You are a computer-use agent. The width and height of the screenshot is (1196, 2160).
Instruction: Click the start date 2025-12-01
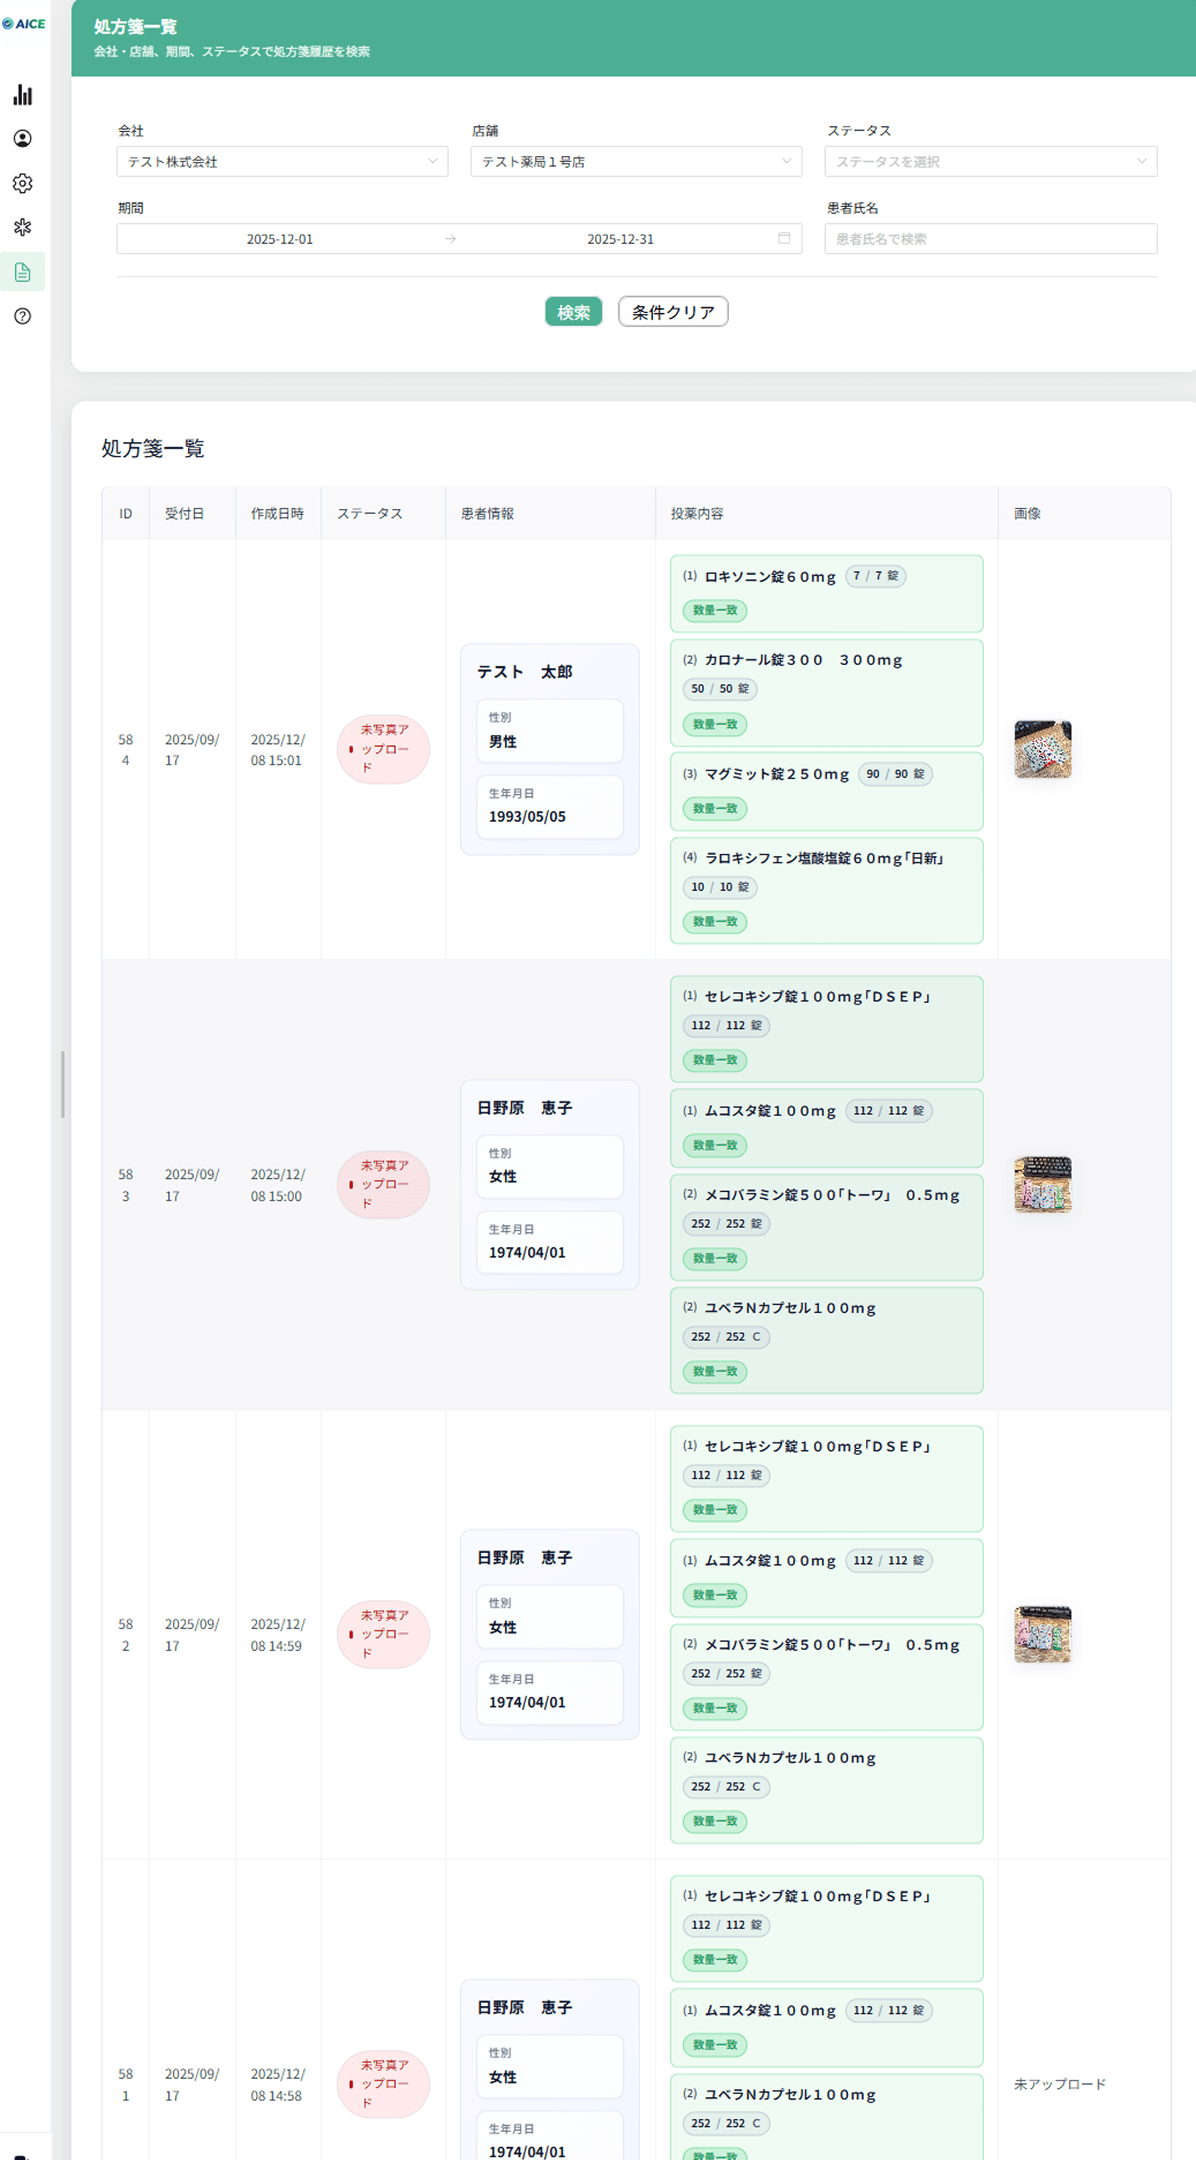pyautogui.click(x=280, y=239)
